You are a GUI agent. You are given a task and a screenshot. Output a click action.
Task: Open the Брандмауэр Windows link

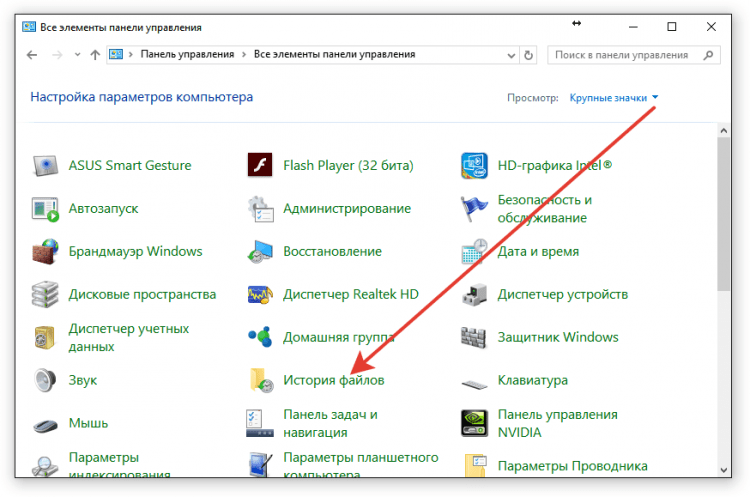[x=135, y=252]
